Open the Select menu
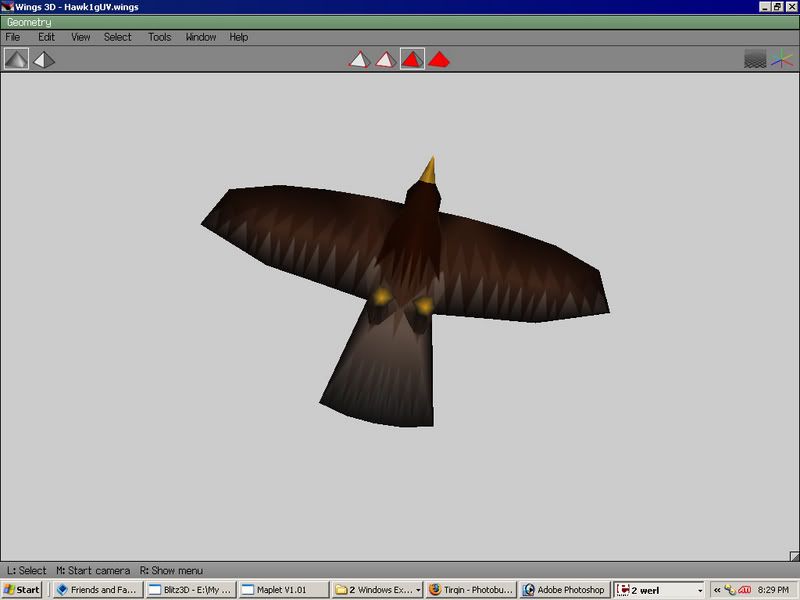Screen dimensions: 800x600 click(117, 37)
